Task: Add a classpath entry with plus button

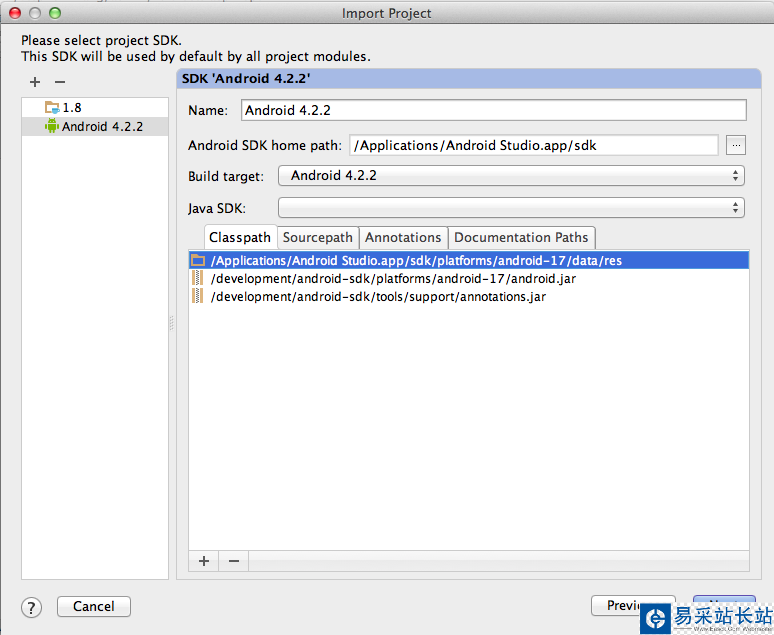Action: (x=204, y=561)
